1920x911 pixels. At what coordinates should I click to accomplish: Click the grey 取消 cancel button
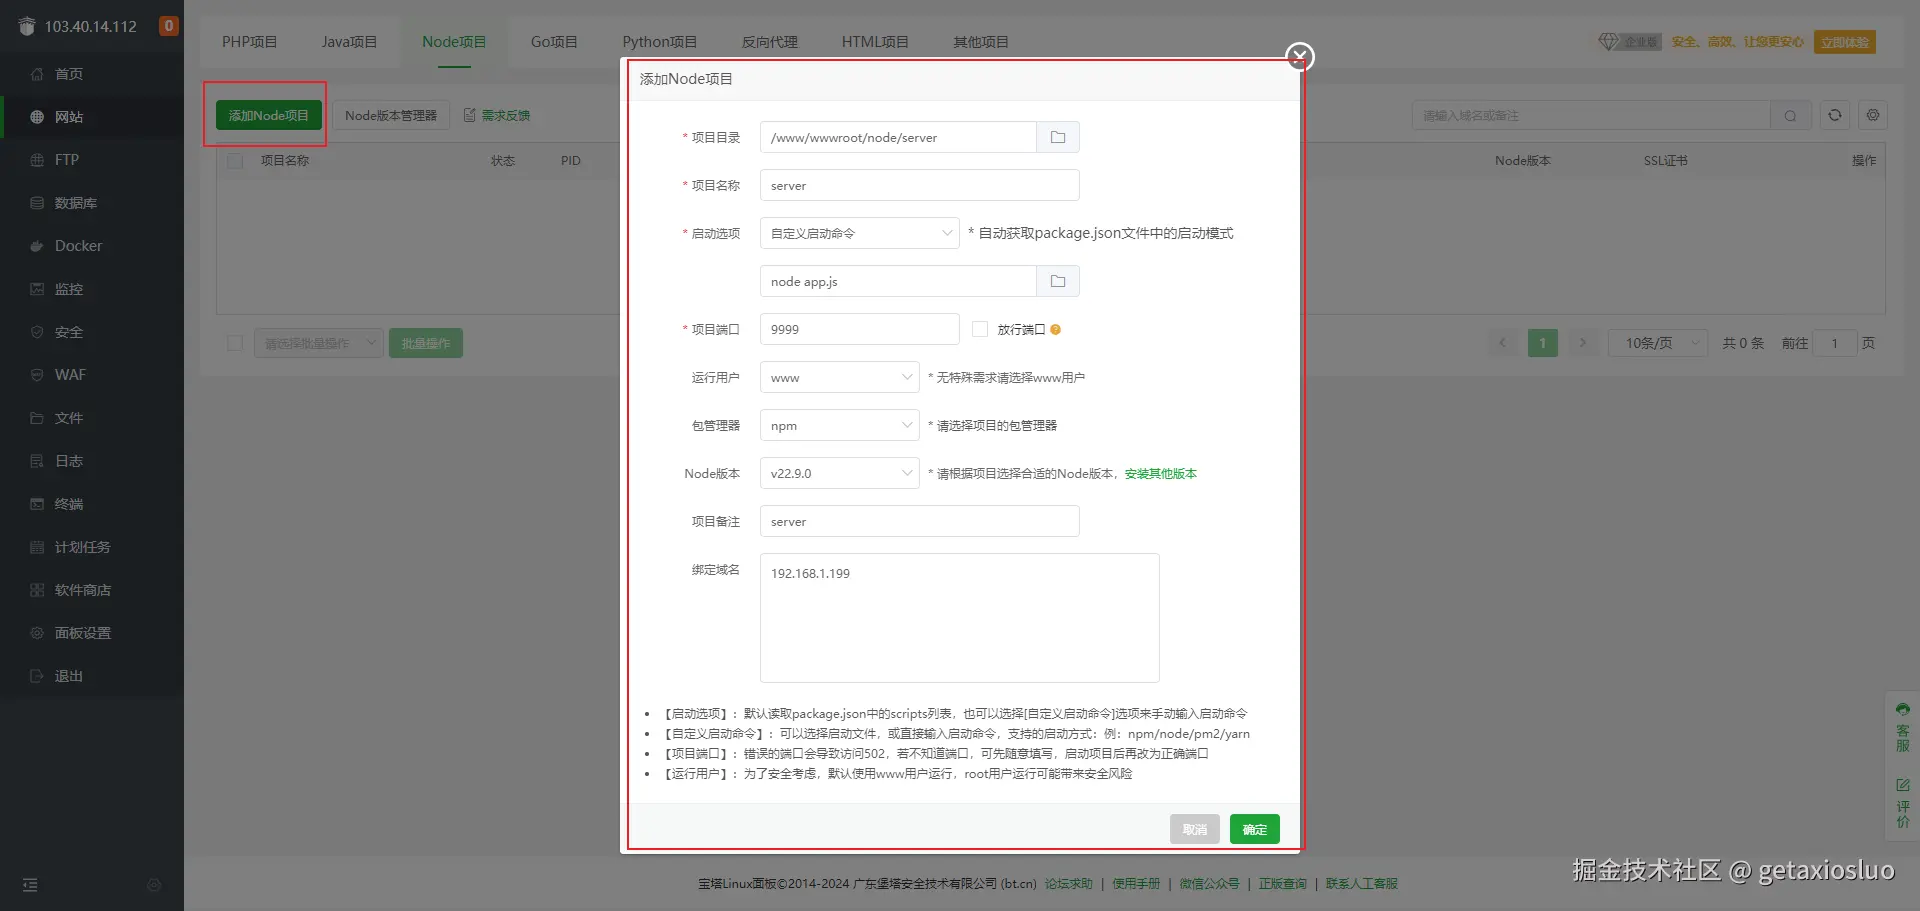(x=1195, y=829)
